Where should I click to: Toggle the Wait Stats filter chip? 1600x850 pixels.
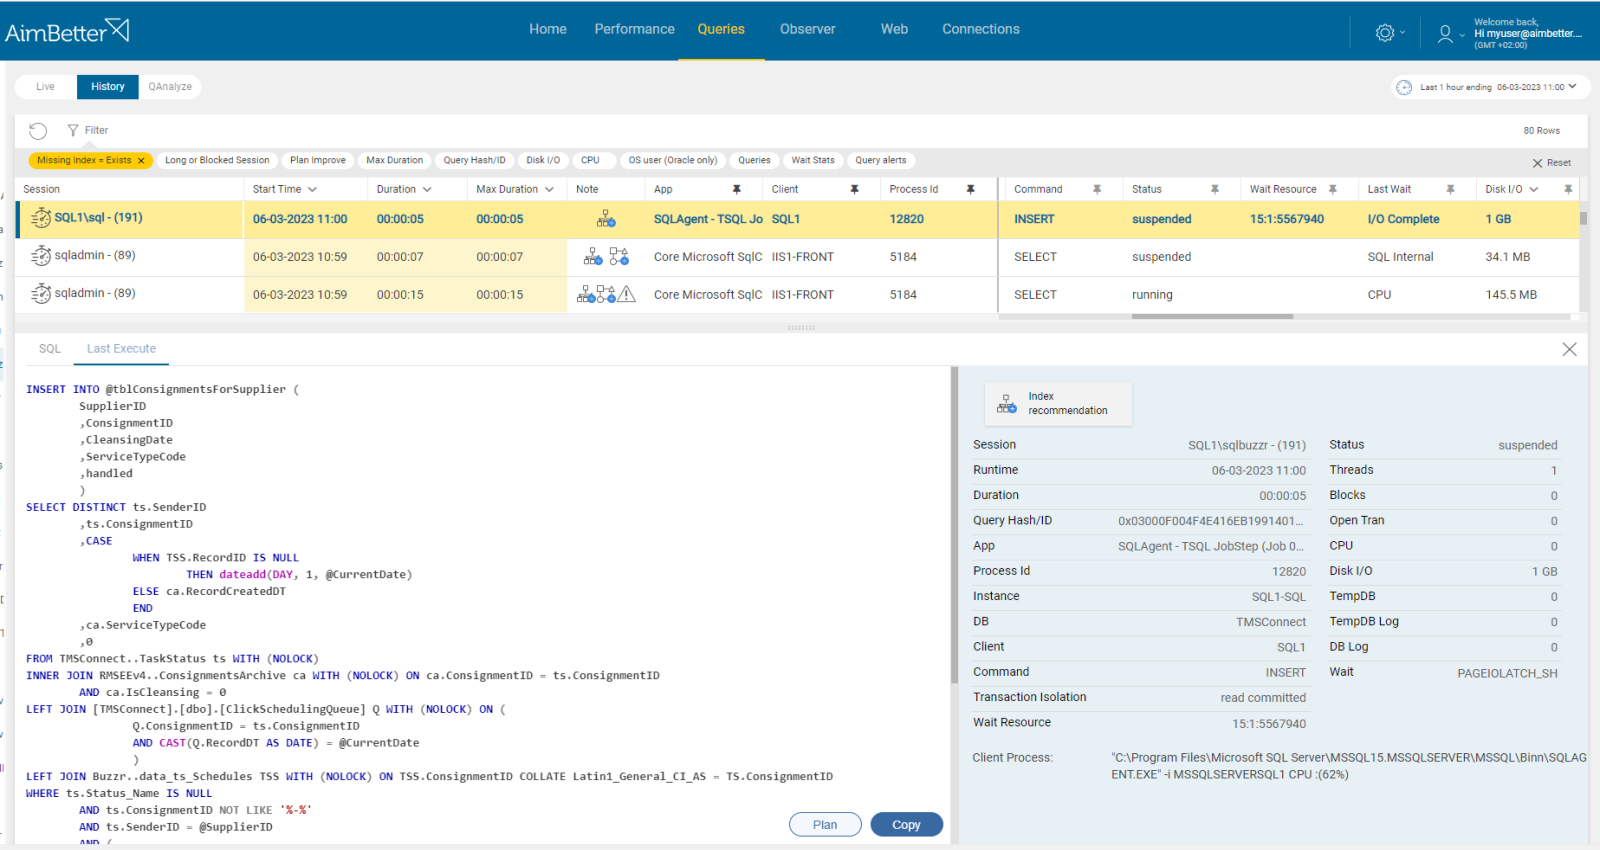tap(813, 160)
